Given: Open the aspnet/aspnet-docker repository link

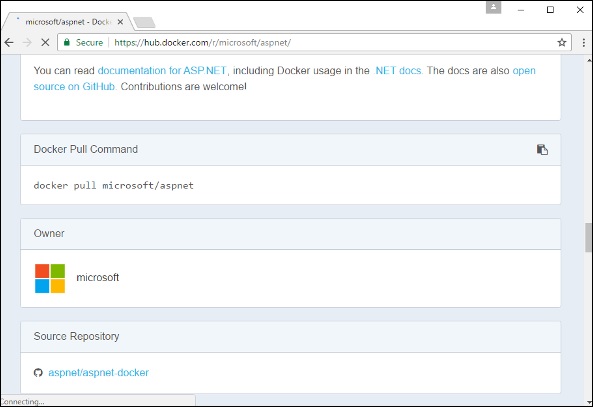Looking at the screenshot, I should [x=98, y=373].
